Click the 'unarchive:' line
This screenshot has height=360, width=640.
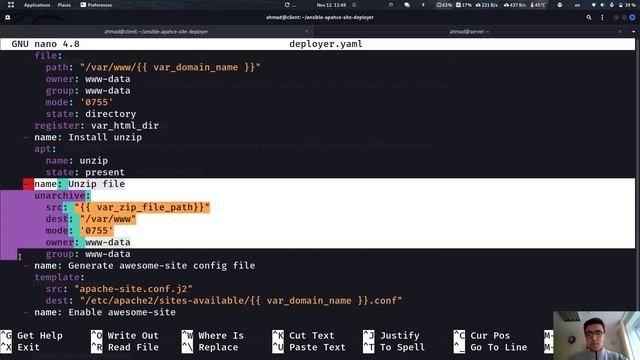[62, 196]
